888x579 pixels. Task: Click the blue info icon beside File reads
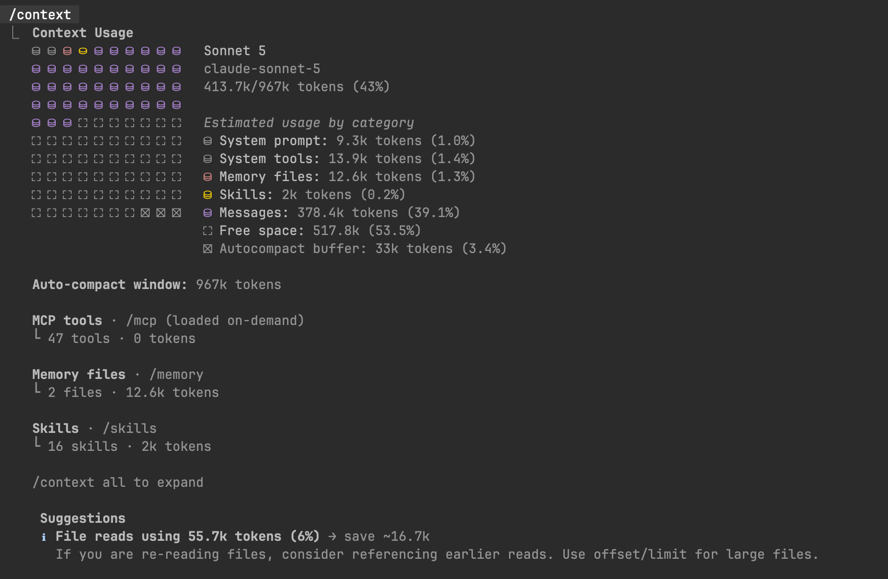click(x=44, y=537)
